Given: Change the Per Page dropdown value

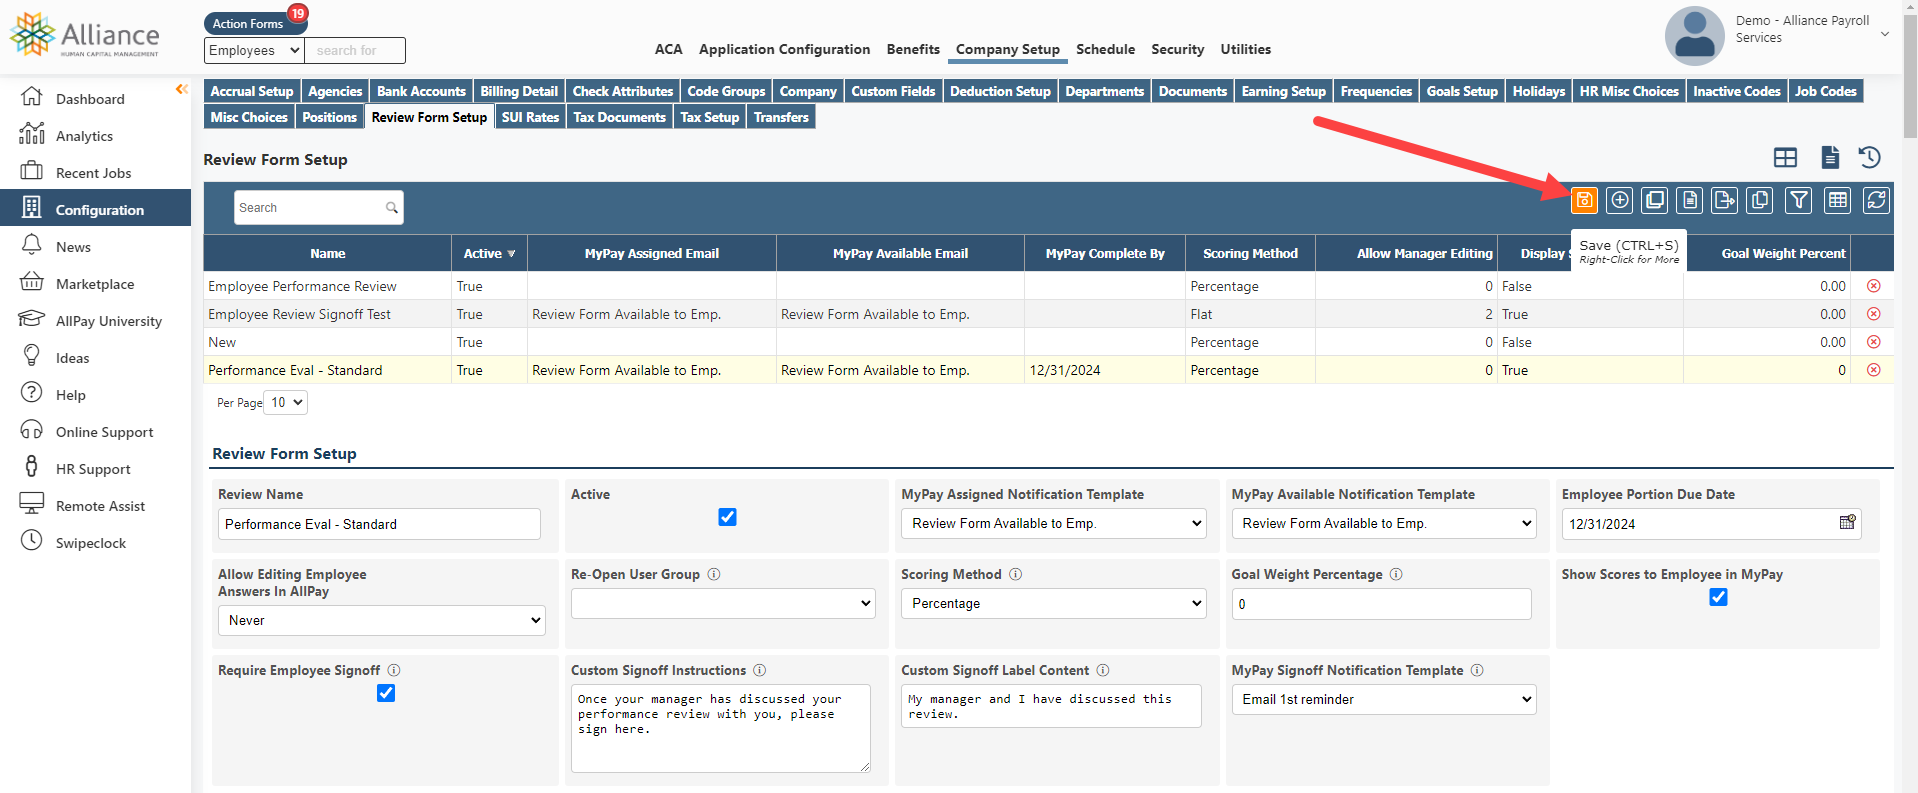Looking at the screenshot, I should pyautogui.click(x=285, y=402).
